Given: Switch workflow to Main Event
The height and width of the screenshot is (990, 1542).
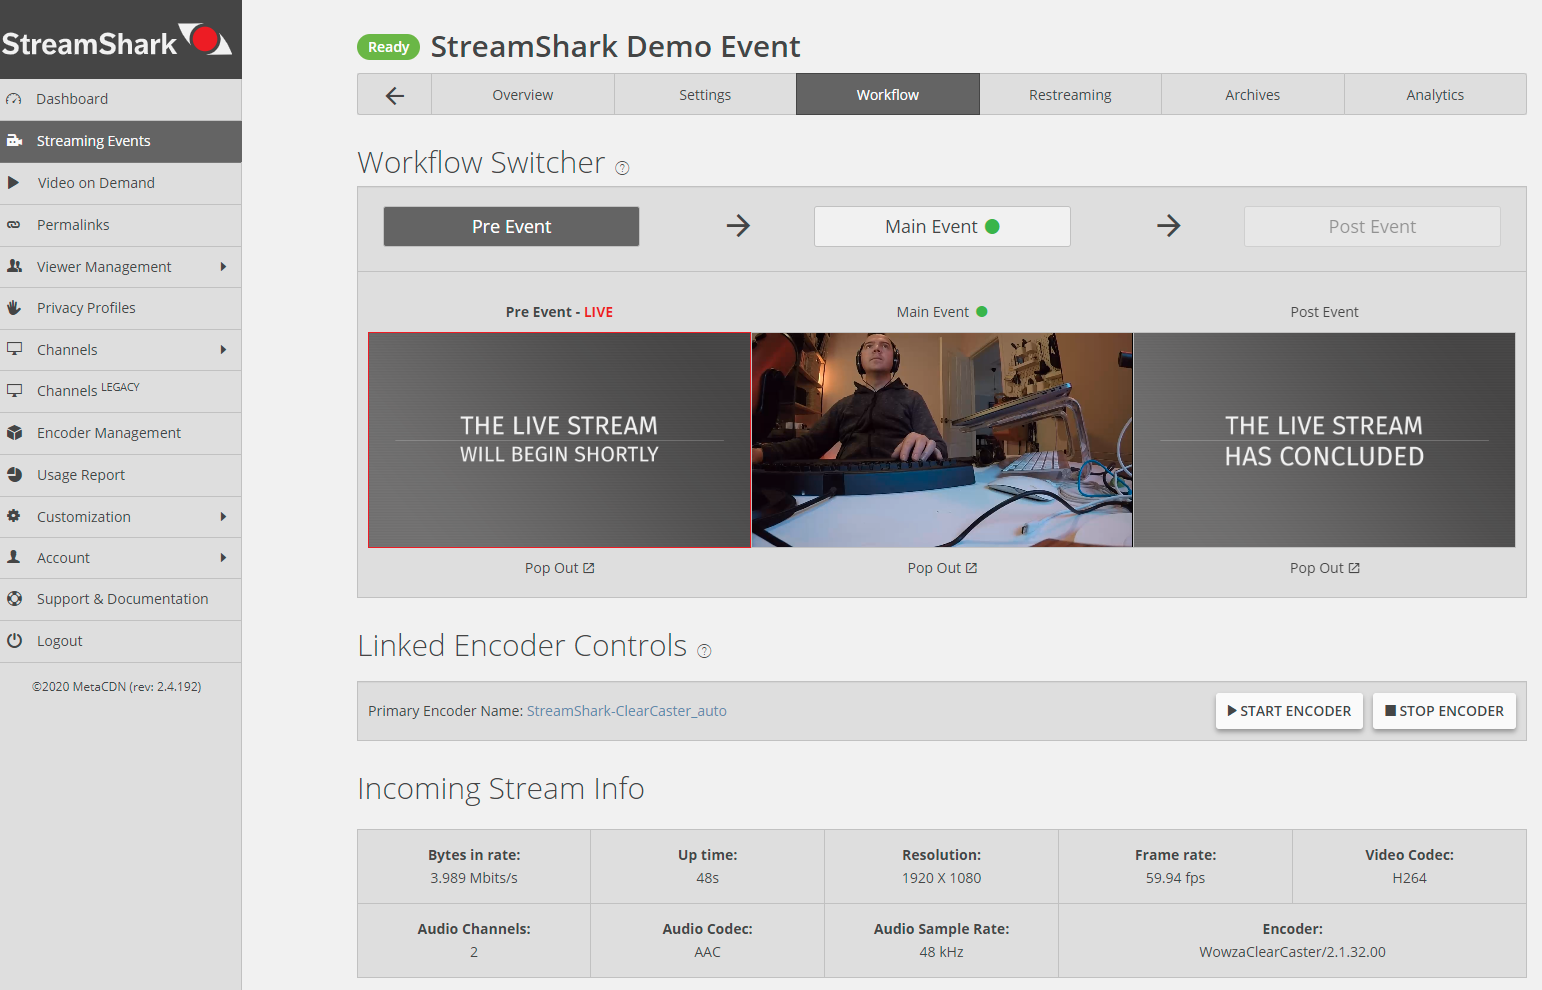Looking at the screenshot, I should [942, 227].
